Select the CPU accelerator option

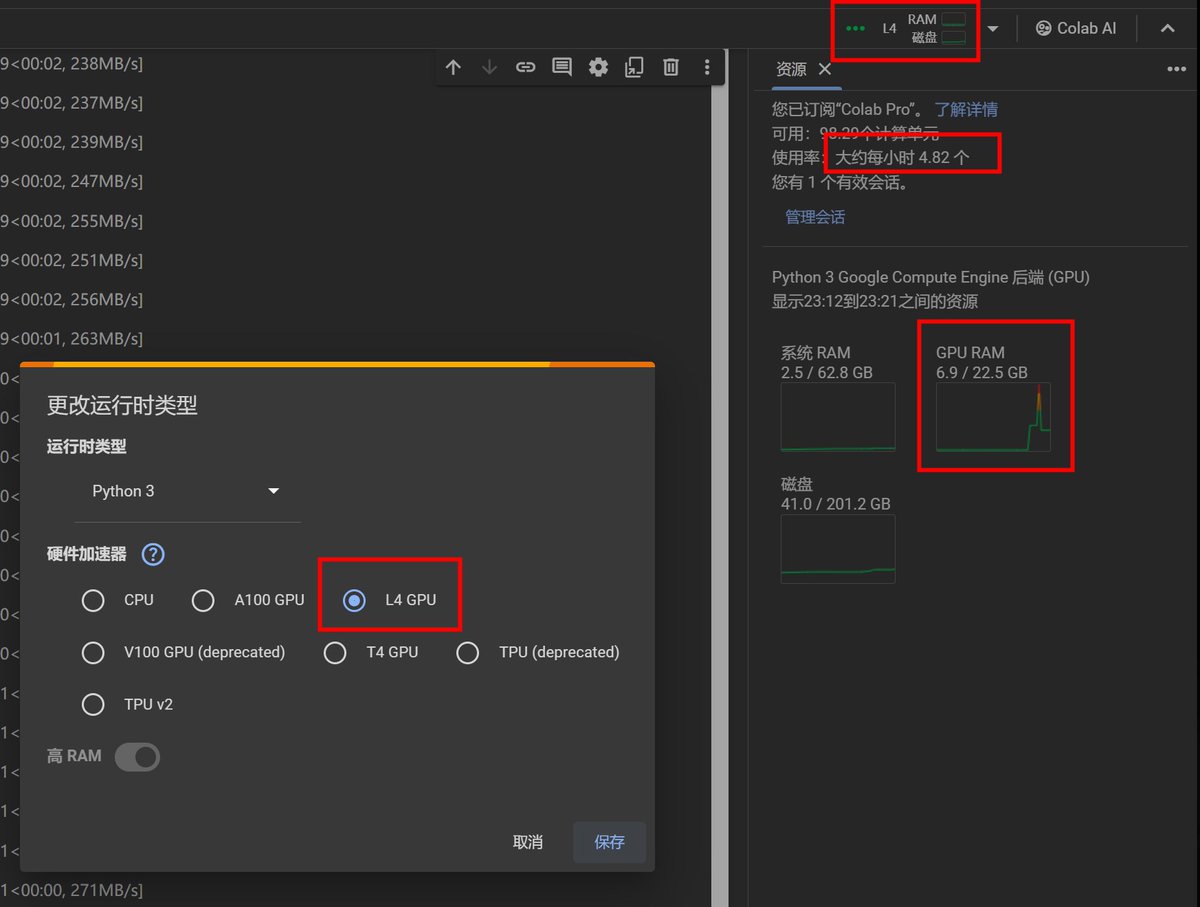coord(93,600)
